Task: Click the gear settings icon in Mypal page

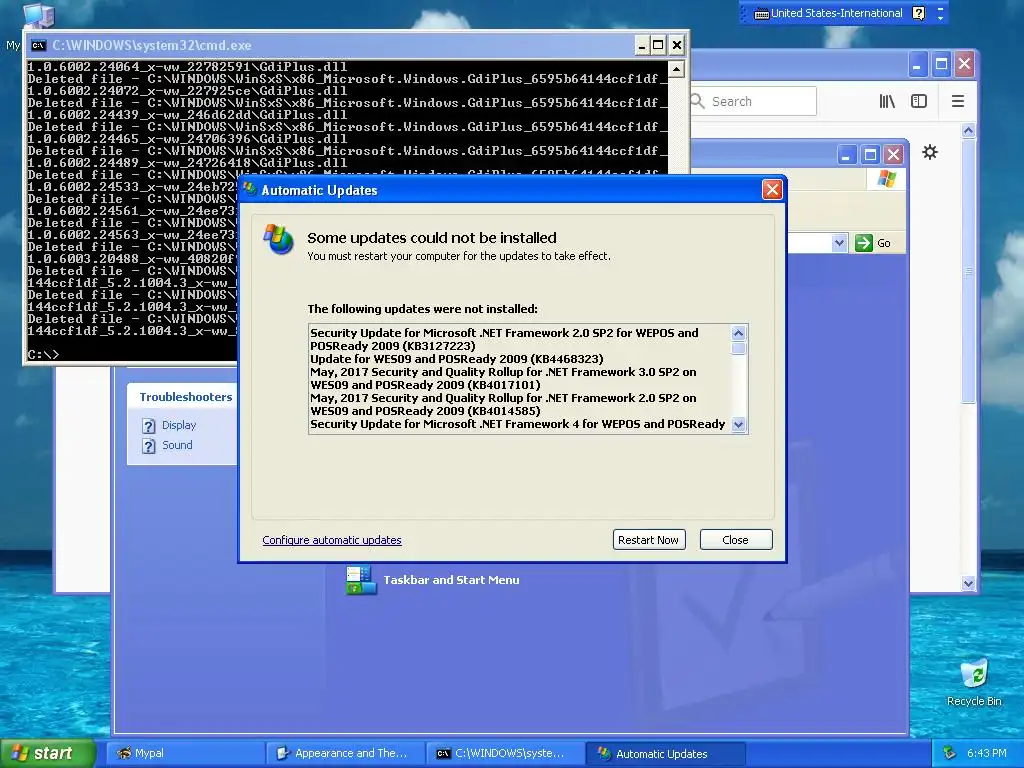Action: coord(930,152)
